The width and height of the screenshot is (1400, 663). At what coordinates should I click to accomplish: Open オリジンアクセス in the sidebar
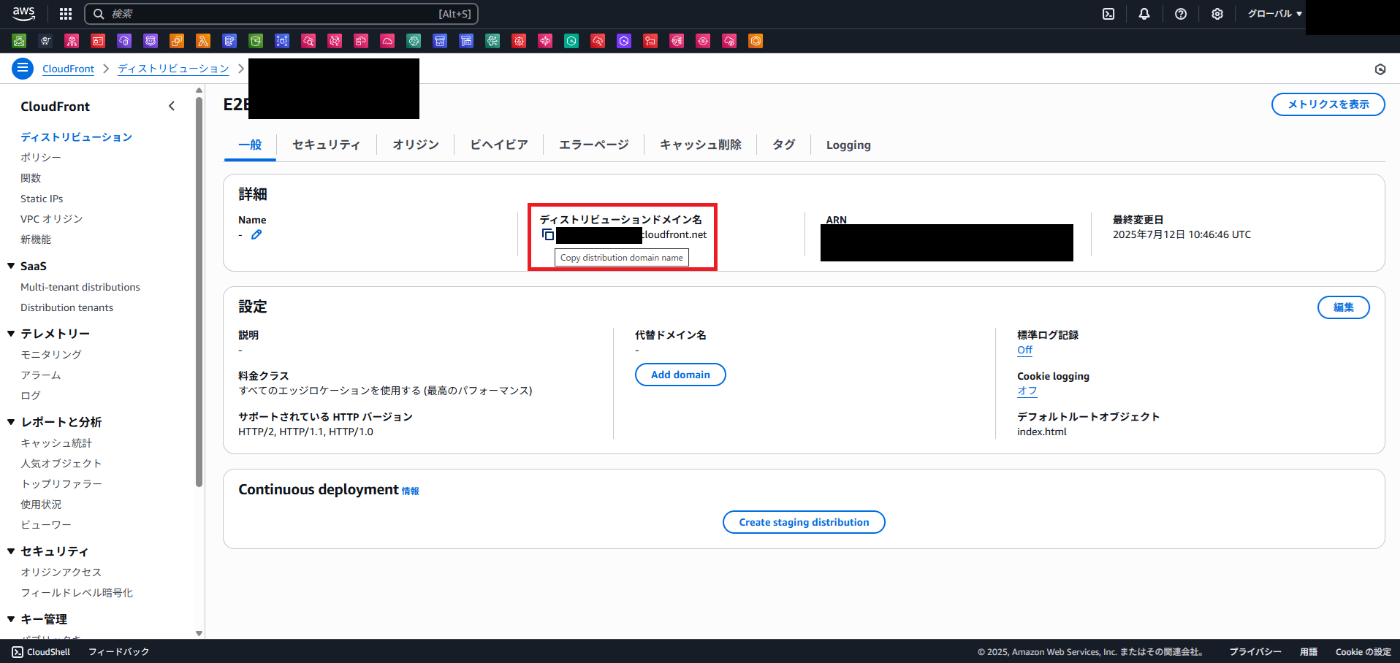pos(61,572)
